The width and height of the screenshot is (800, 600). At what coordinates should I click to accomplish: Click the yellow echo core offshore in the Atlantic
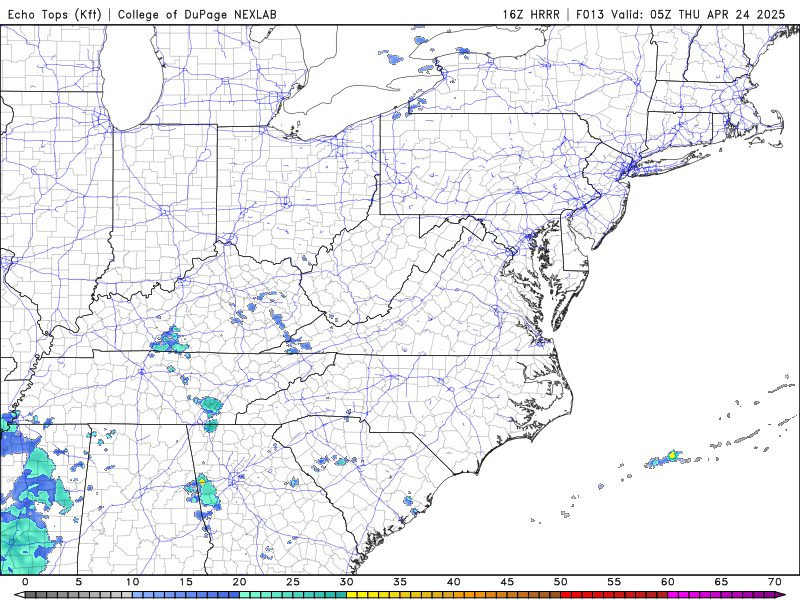pyautogui.click(x=672, y=454)
